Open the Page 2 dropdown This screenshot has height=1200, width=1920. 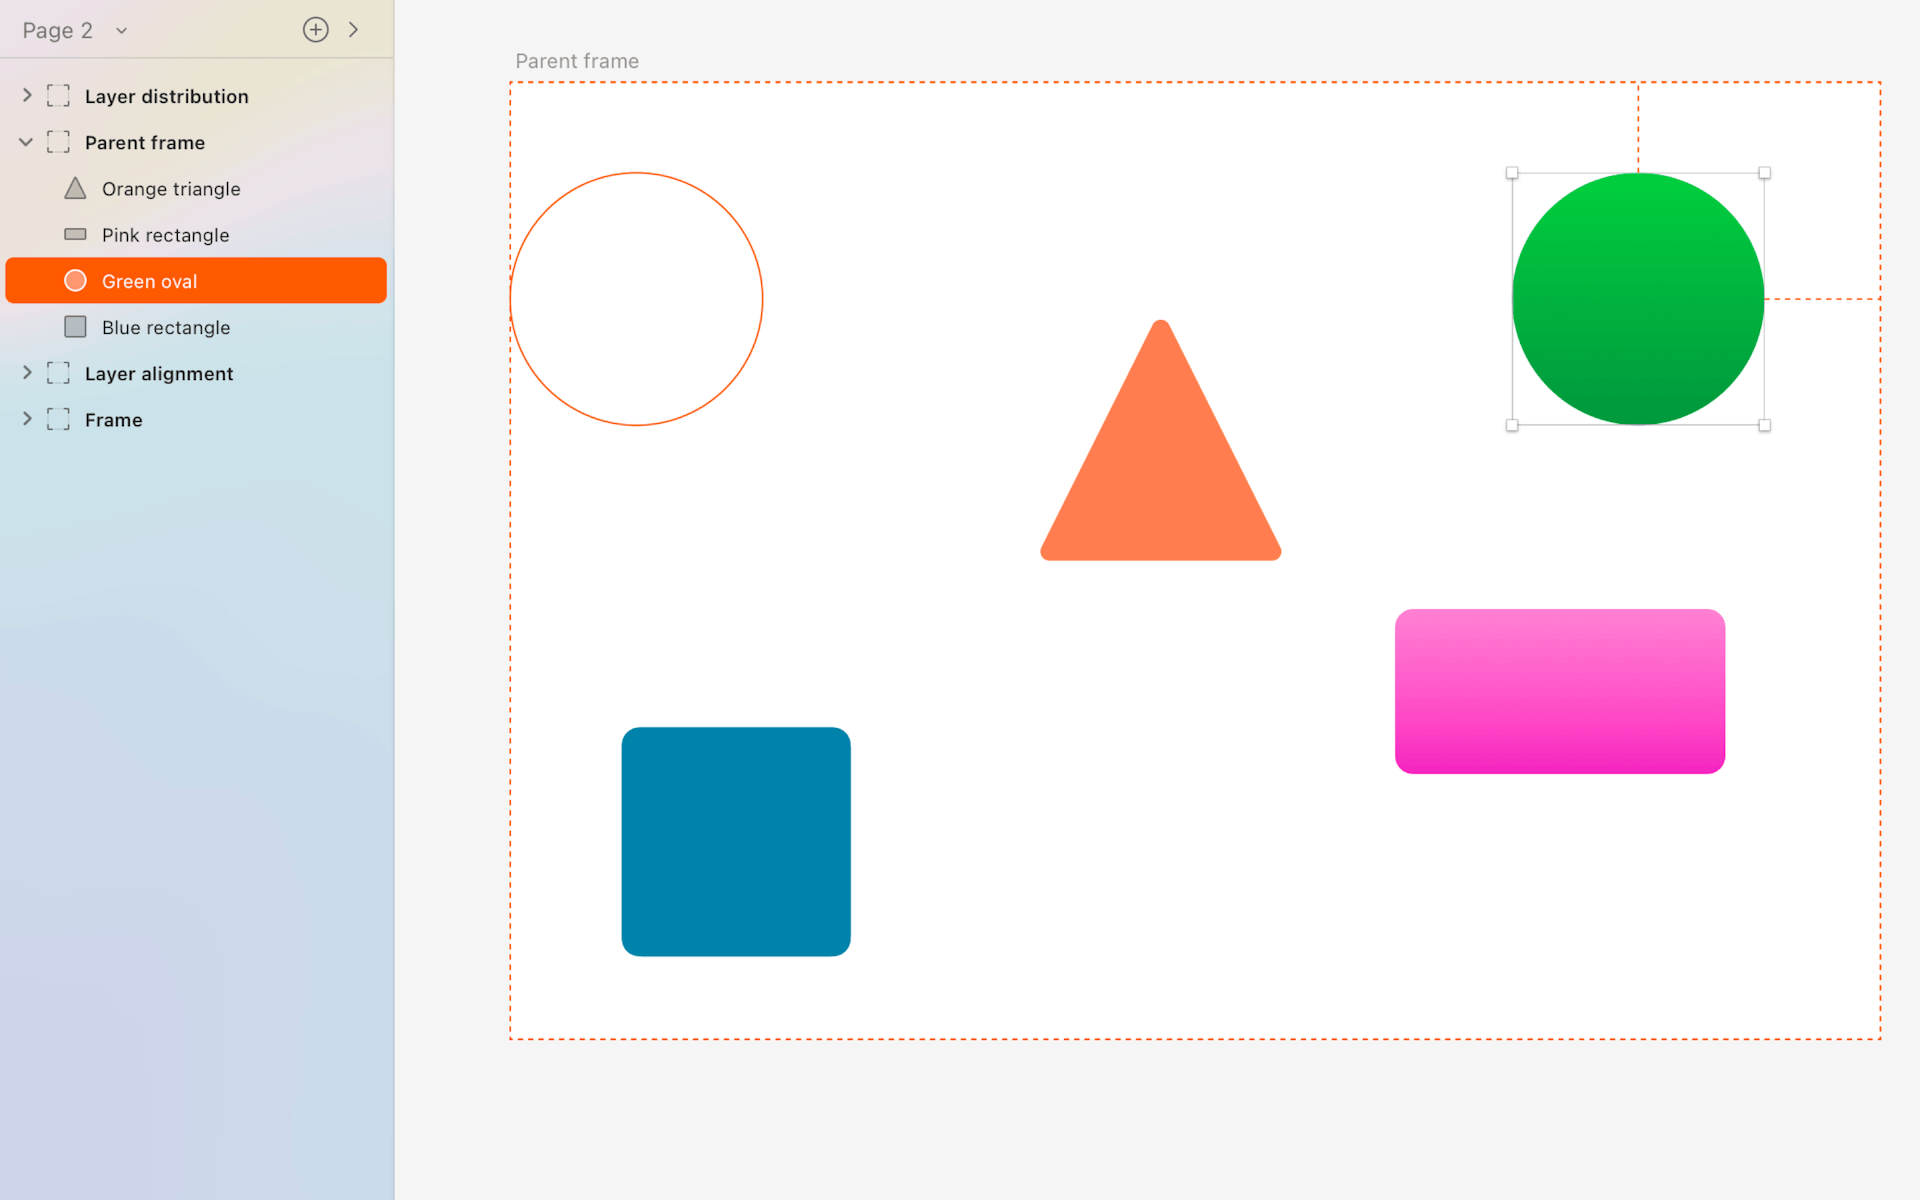click(x=121, y=31)
